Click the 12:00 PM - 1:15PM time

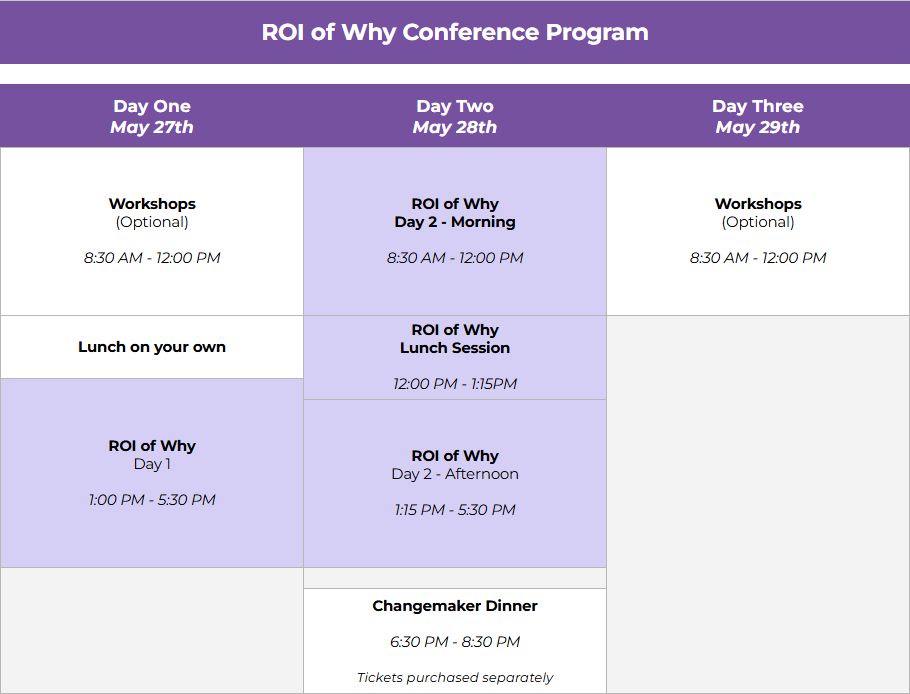tap(455, 384)
